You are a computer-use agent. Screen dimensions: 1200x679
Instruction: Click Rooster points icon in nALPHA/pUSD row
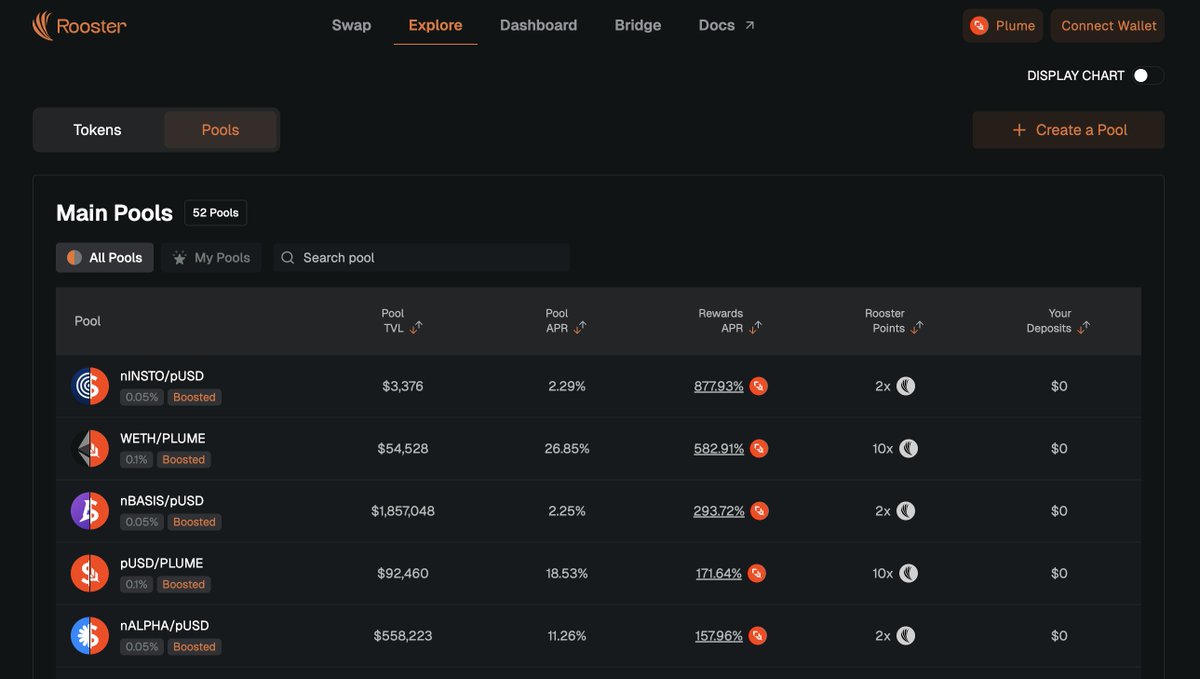906,636
